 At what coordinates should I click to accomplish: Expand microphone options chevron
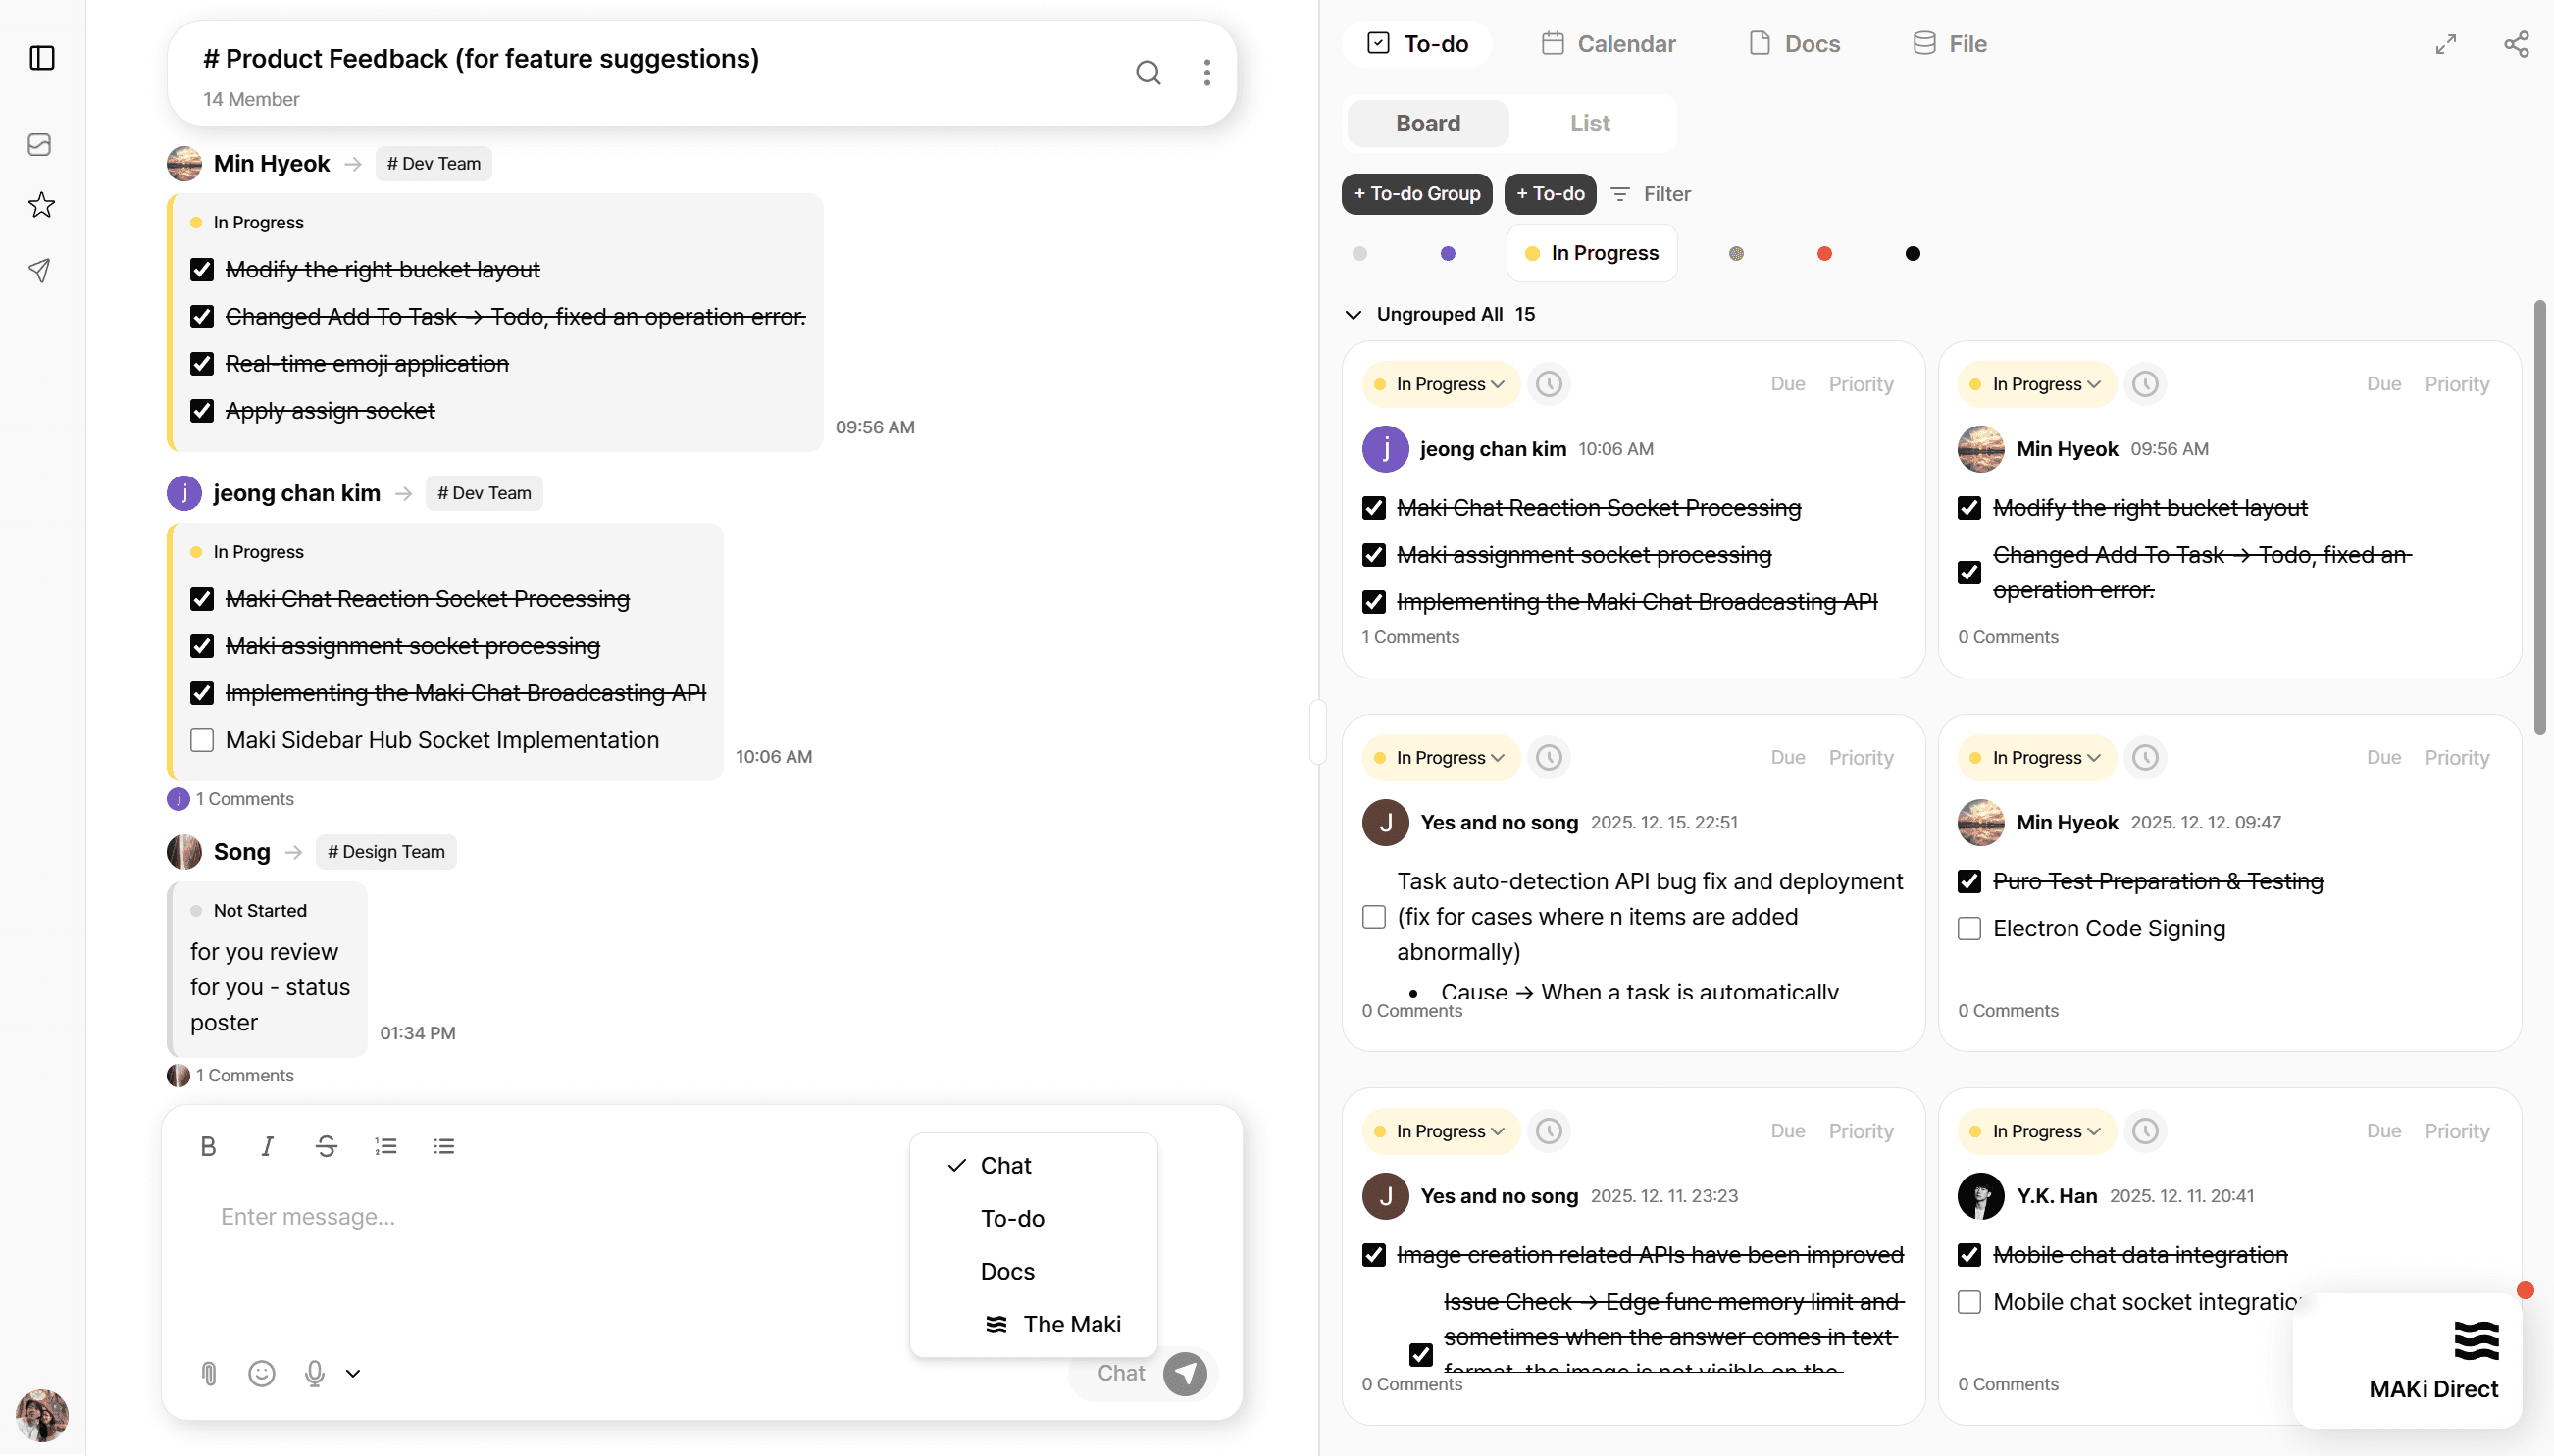[x=353, y=1373]
